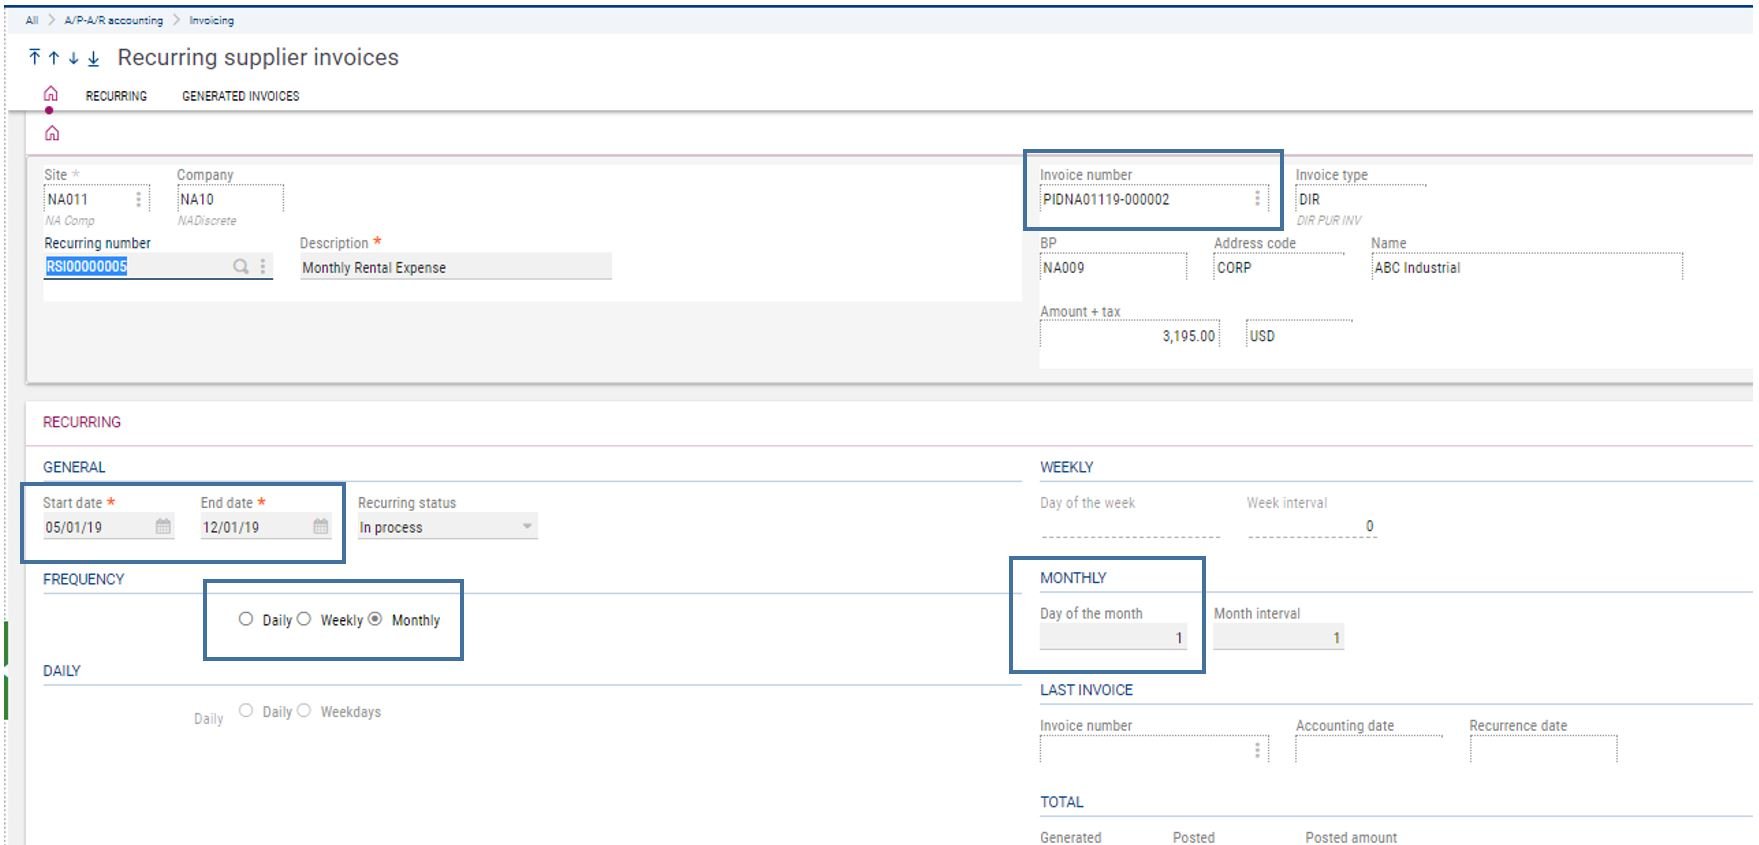Click the Recurring number search magnifier
Image resolution: width=1759 pixels, height=845 pixels.
click(x=240, y=266)
